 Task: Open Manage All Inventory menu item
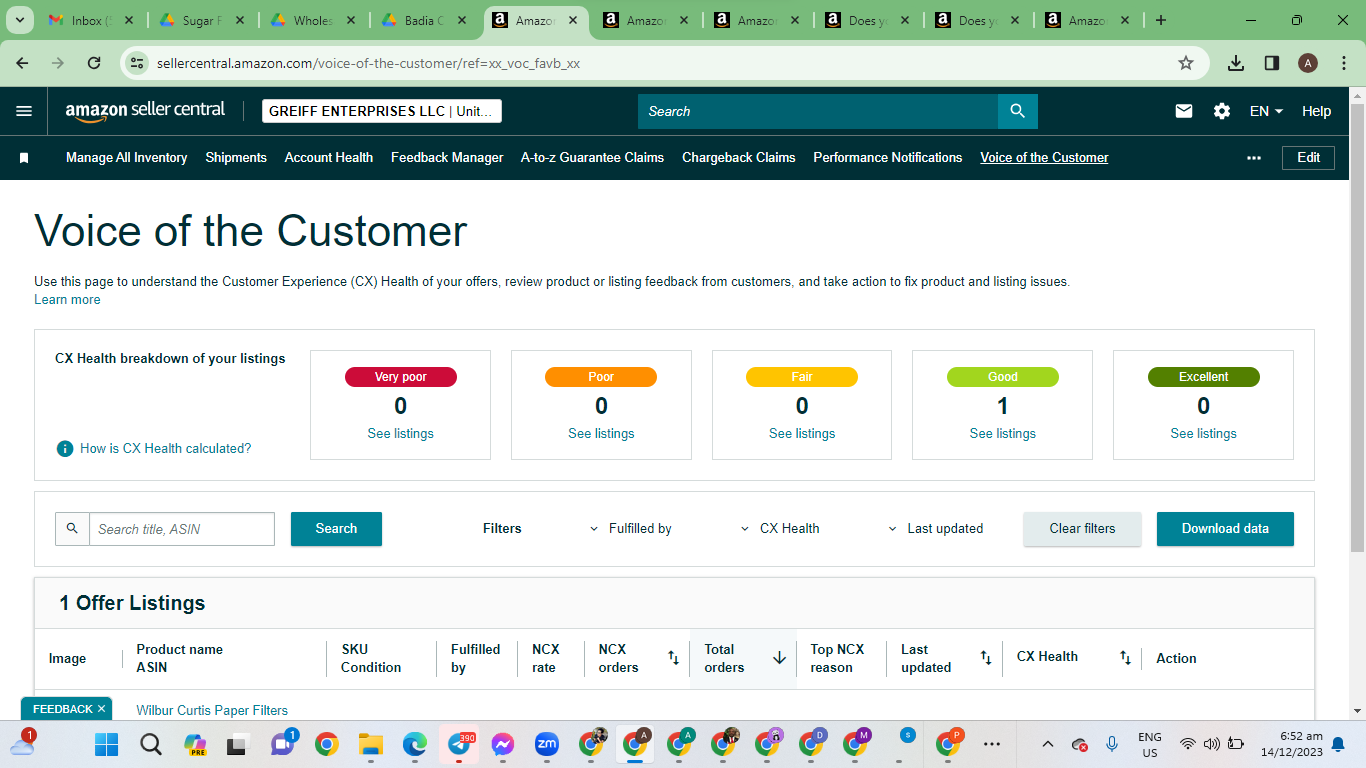pyautogui.click(x=127, y=158)
